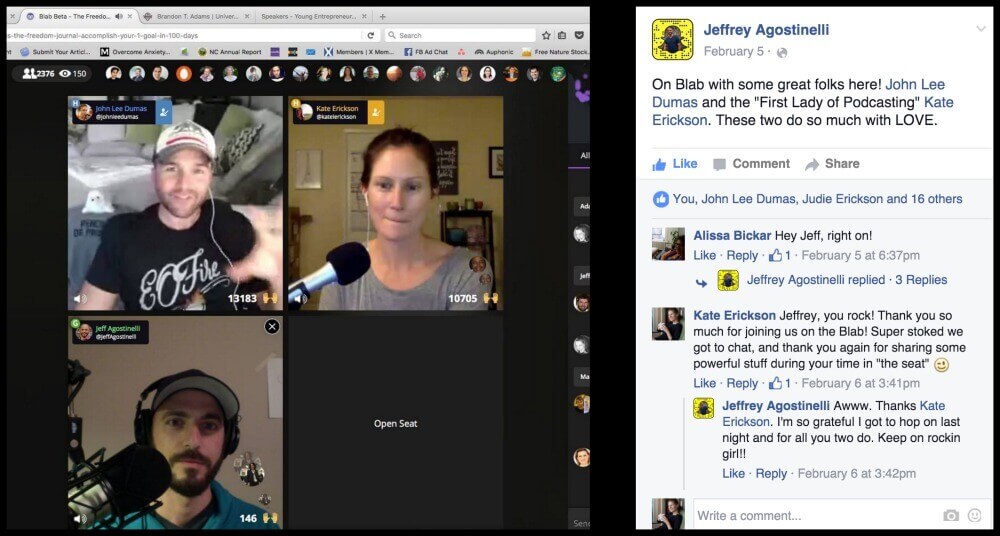Give props to John Lee Dumas, 13183 hands icon

(270, 298)
